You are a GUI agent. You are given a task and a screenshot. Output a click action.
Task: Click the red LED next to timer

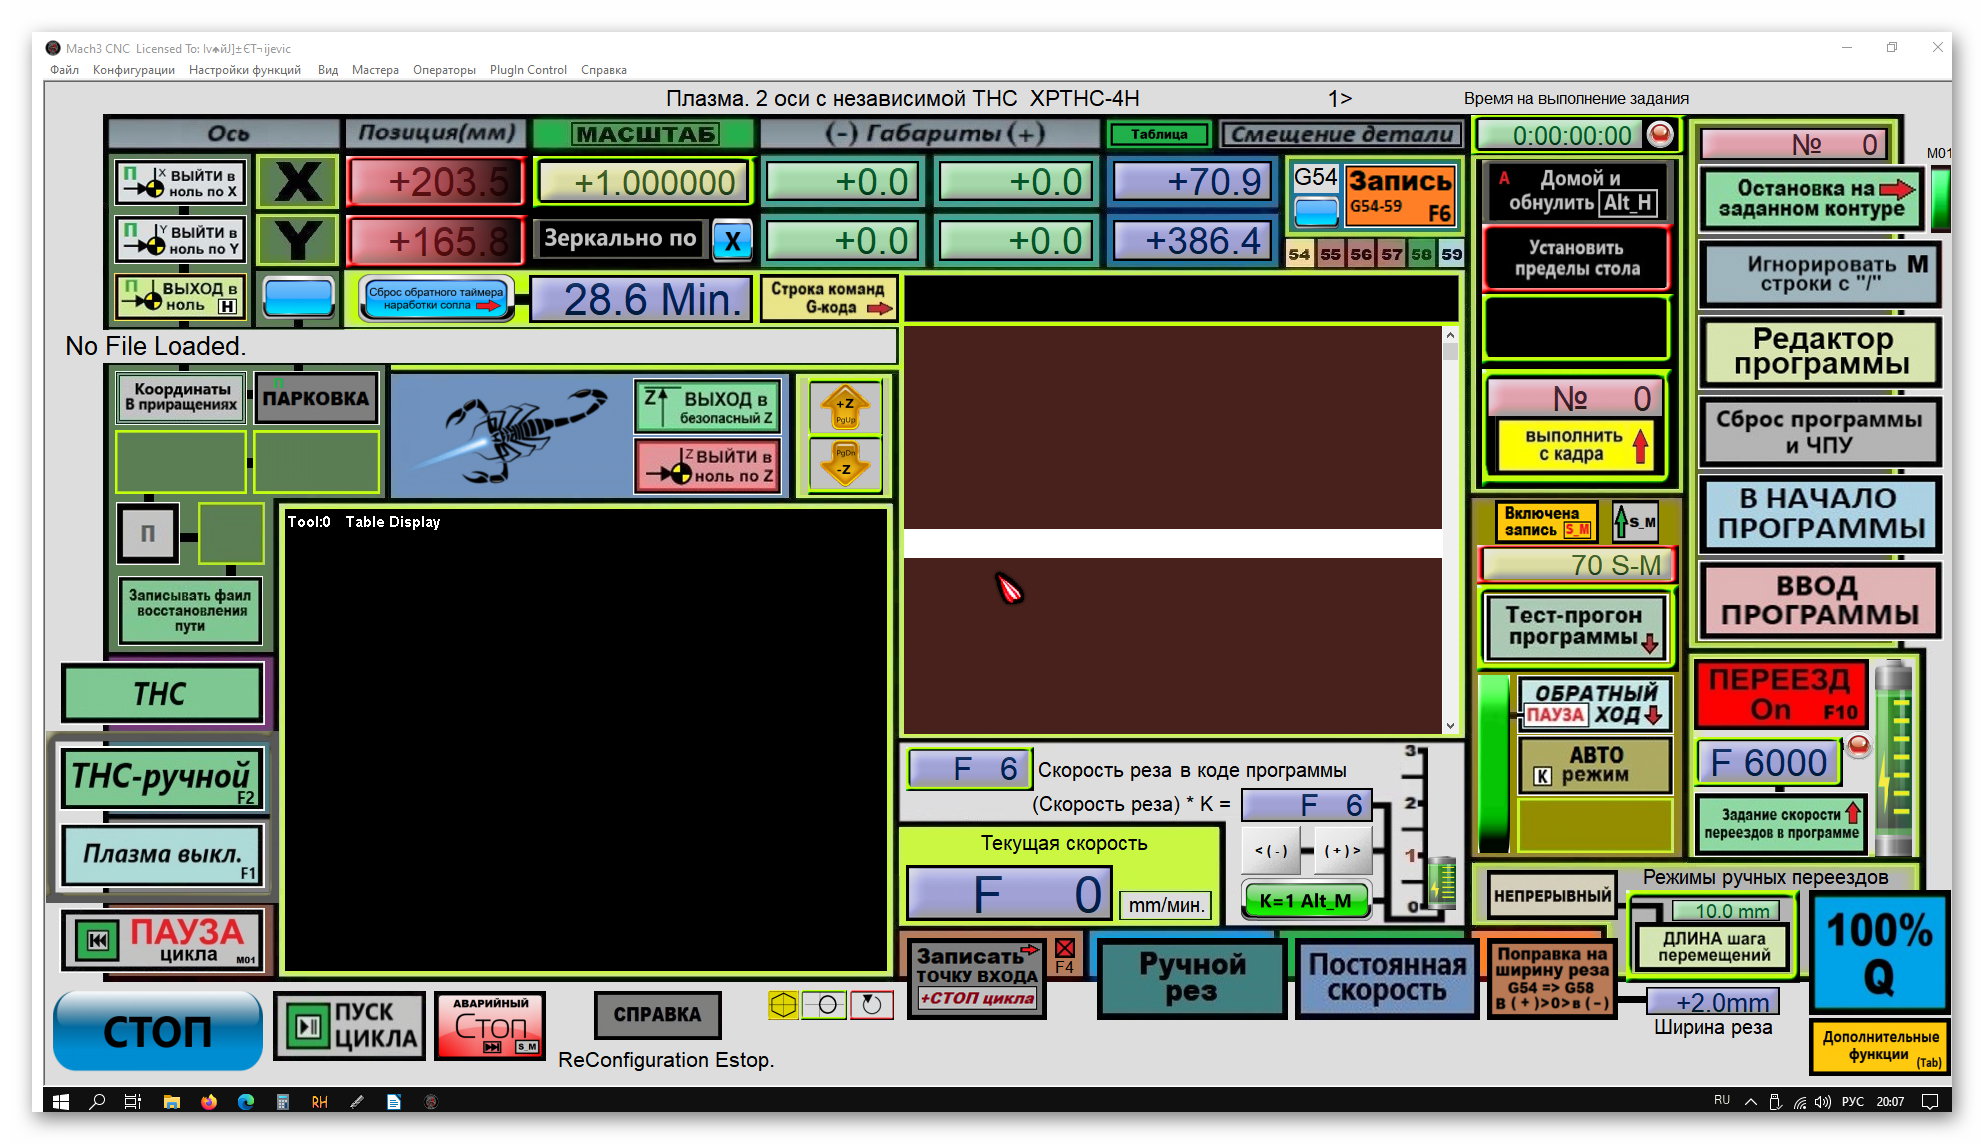[1660, 134]
